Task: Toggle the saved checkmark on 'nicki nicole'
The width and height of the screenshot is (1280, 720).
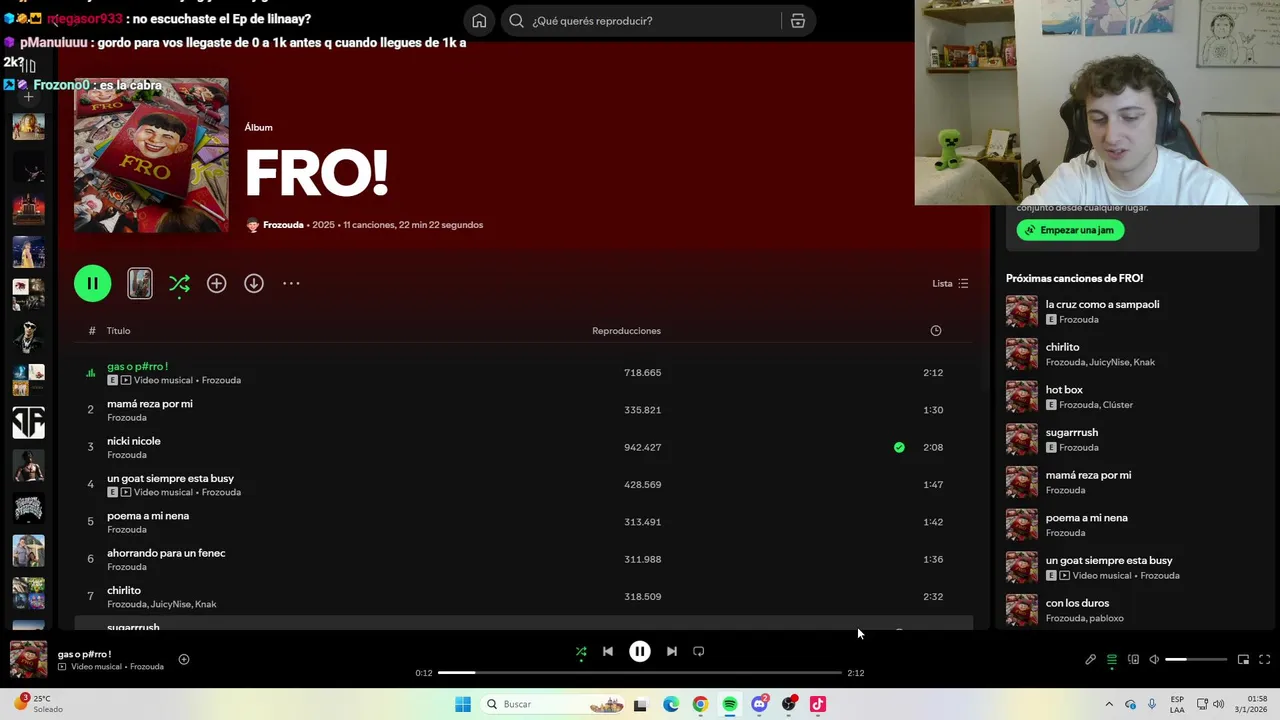Action: [x=899, y=447]
